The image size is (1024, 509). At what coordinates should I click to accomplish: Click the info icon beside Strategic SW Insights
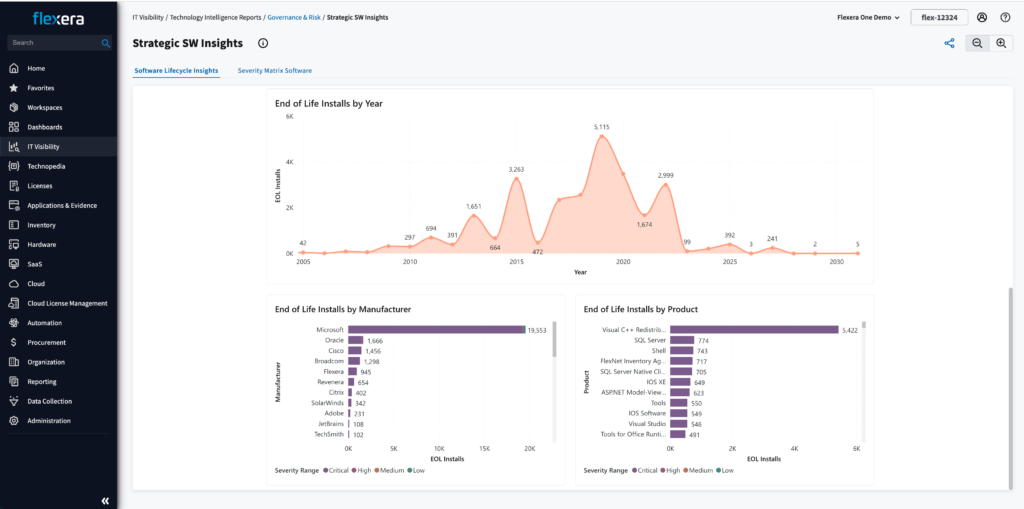pos(263,43)
